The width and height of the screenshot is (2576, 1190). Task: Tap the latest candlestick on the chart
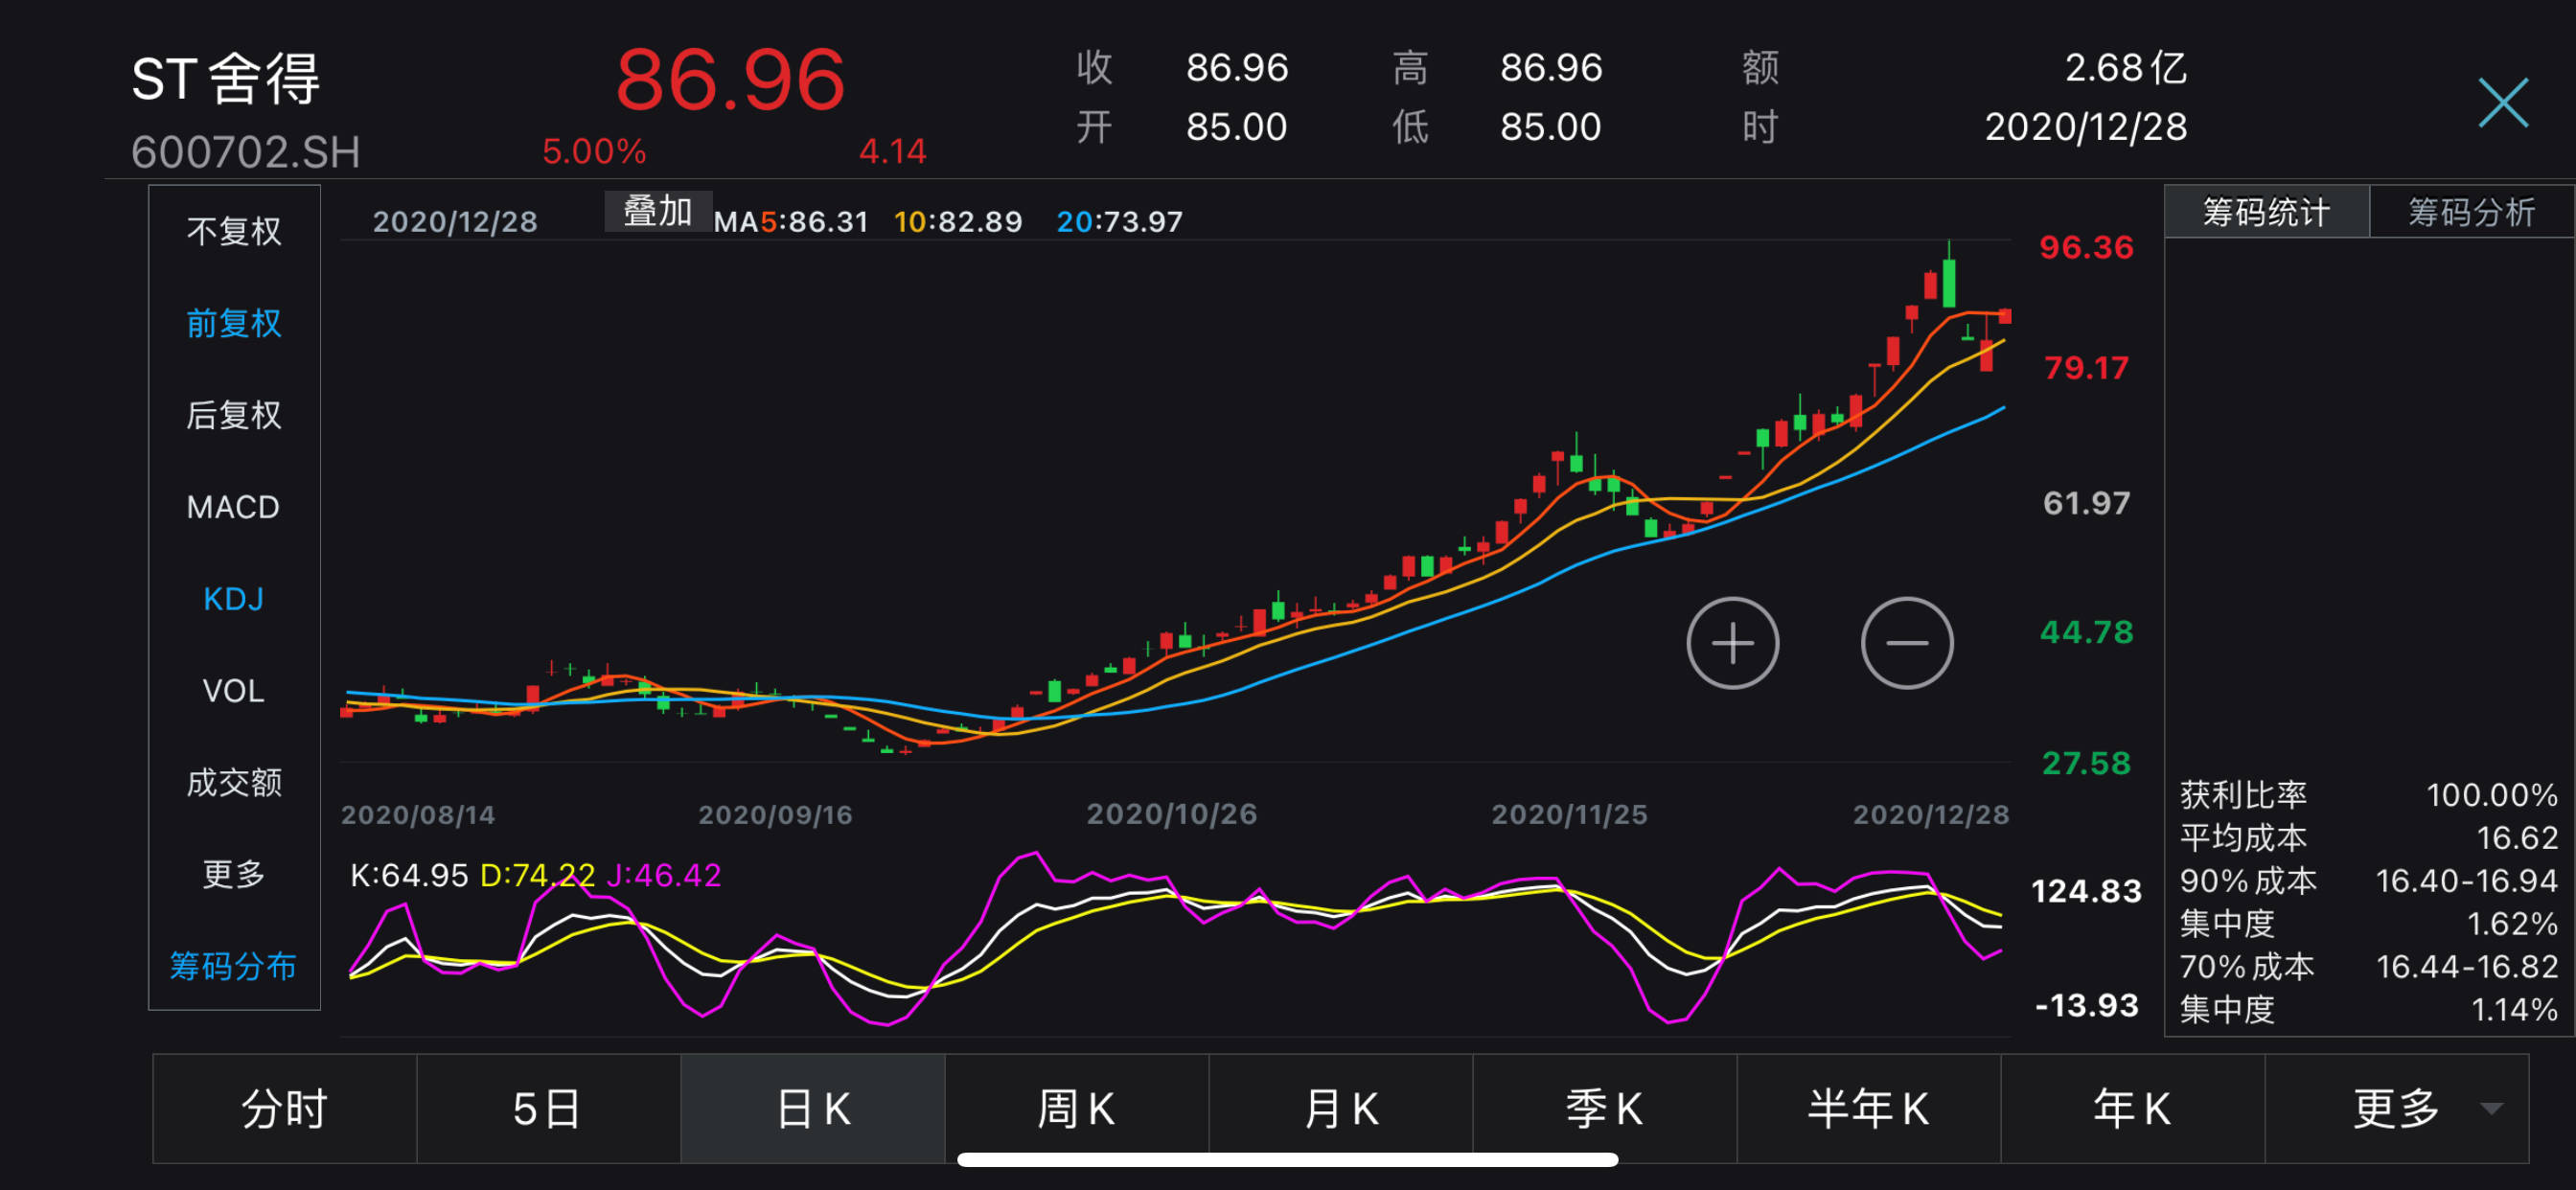click(2004, 316)
